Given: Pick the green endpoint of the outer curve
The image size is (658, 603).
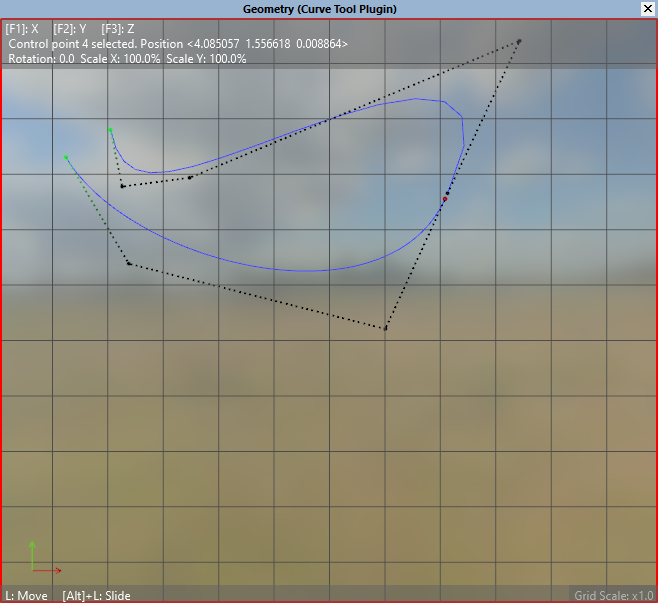Looking at the screenshot, I should 66,157.
